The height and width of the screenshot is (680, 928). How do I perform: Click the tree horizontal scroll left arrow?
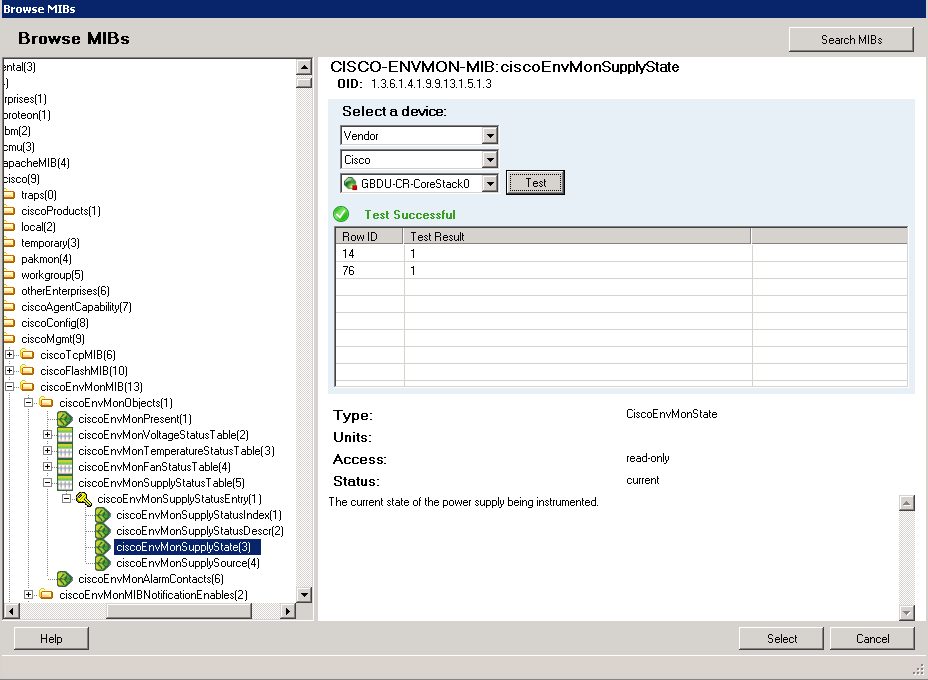coord(11,611)
